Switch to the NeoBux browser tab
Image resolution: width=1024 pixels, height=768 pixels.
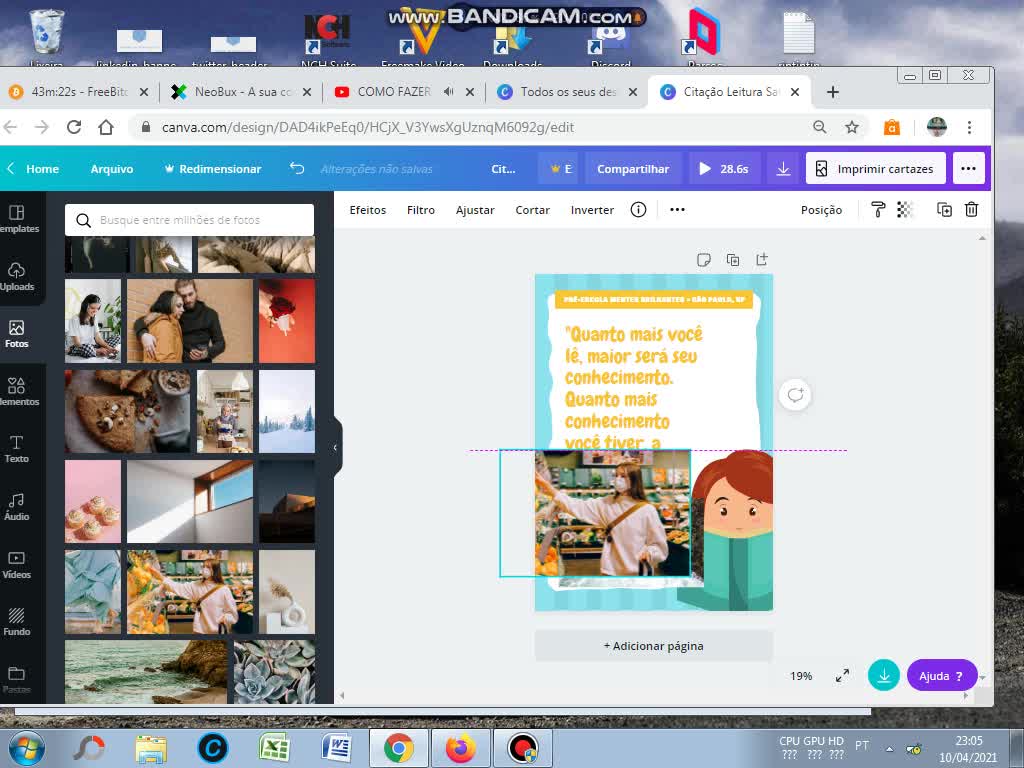[240, 92]
